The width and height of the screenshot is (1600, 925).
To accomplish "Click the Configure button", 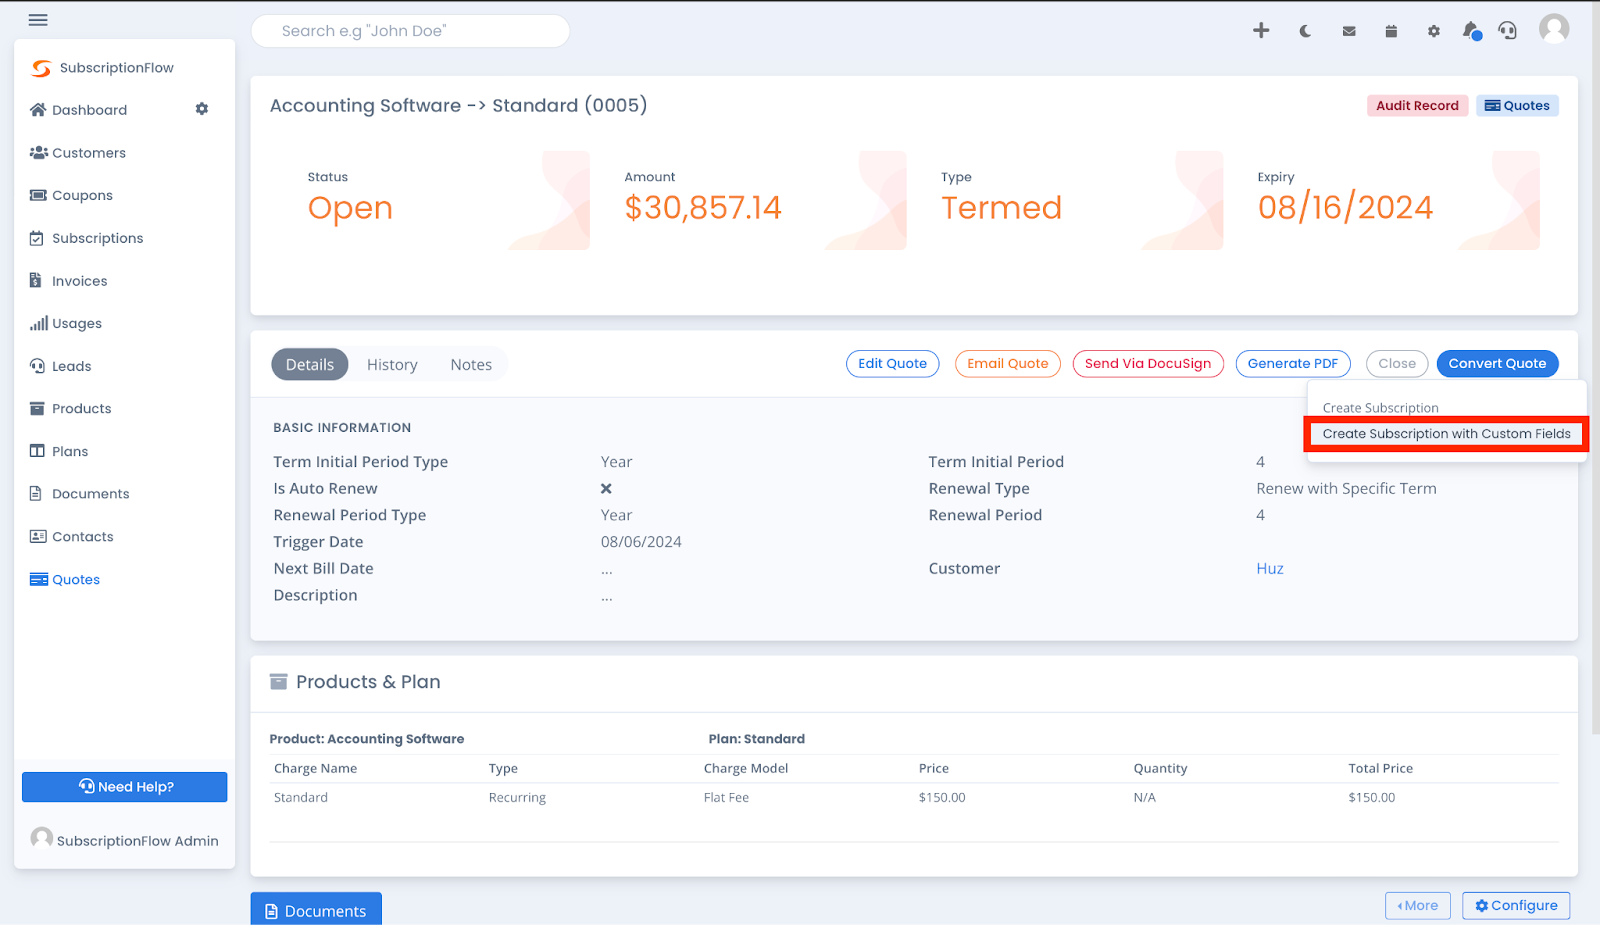I will [1516, 906].
